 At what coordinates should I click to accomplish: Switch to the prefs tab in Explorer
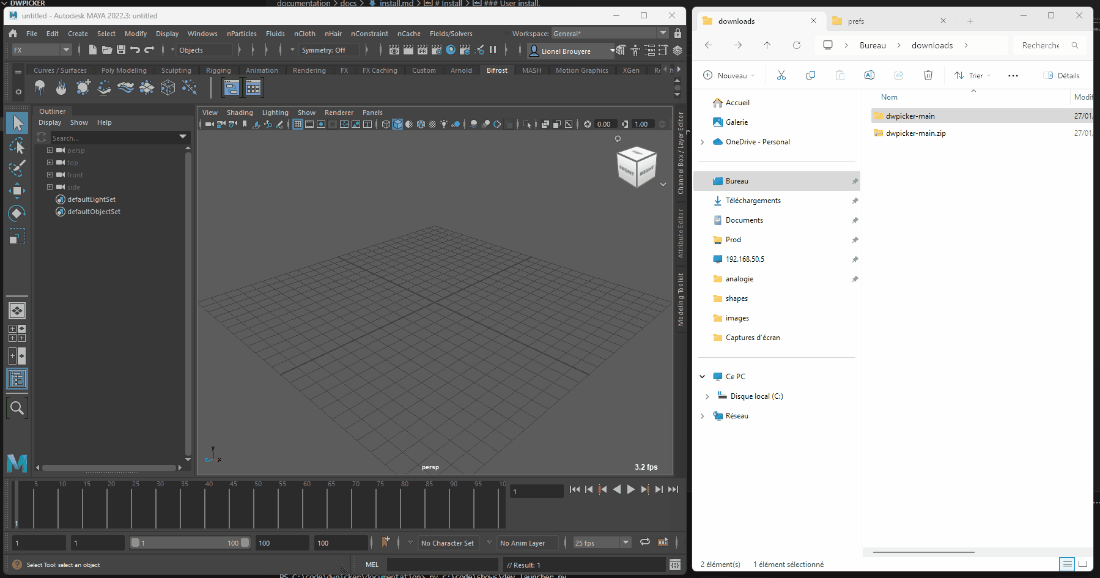(892, 21)
